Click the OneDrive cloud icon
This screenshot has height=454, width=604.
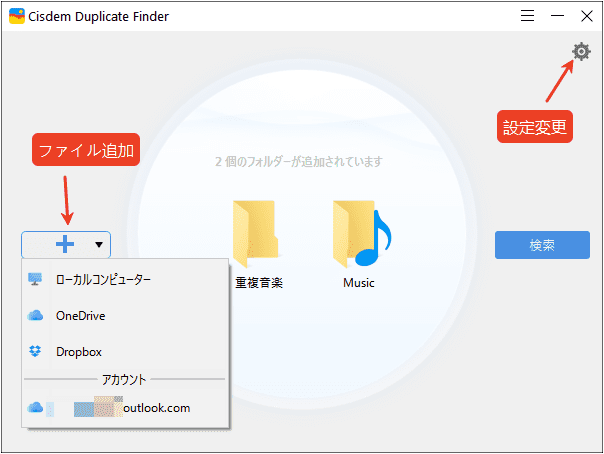point(35,315)
